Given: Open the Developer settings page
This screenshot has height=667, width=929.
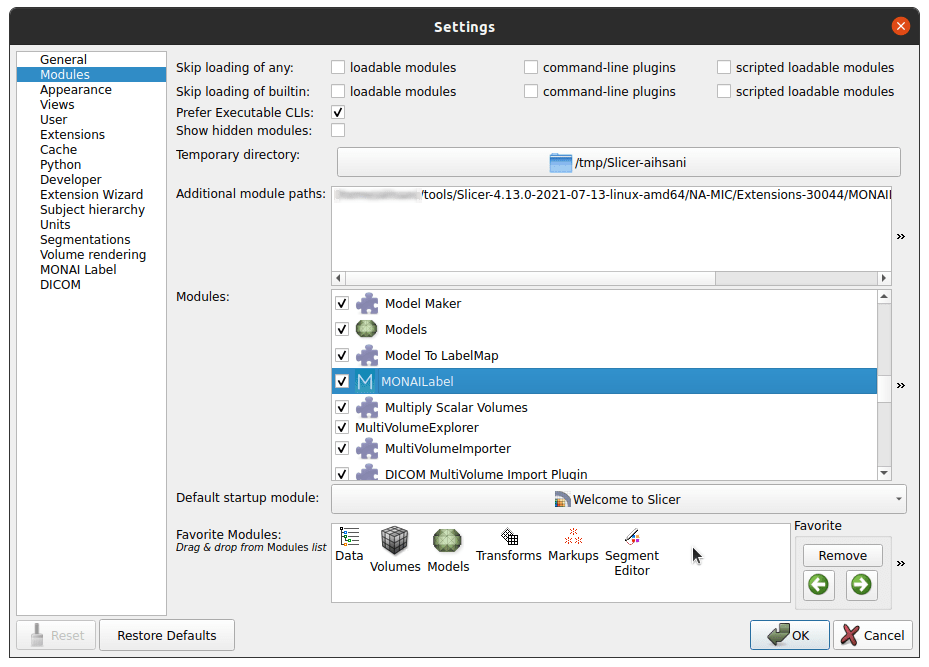Looking at the screenshot, I should (71, 179).
